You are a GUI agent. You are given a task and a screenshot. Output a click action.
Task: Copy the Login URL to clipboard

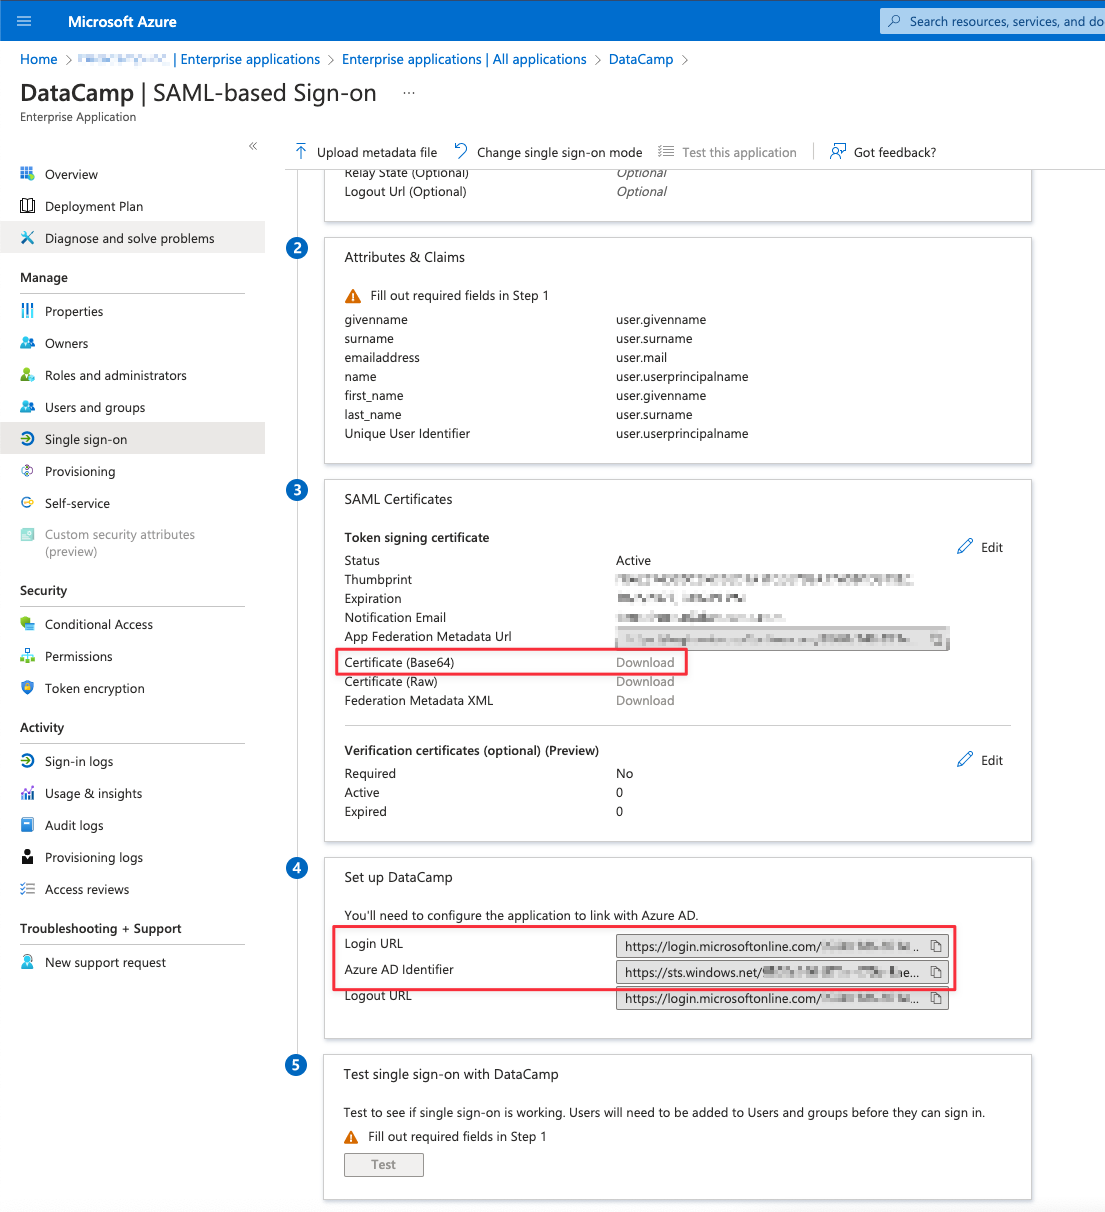coord(936,946)
